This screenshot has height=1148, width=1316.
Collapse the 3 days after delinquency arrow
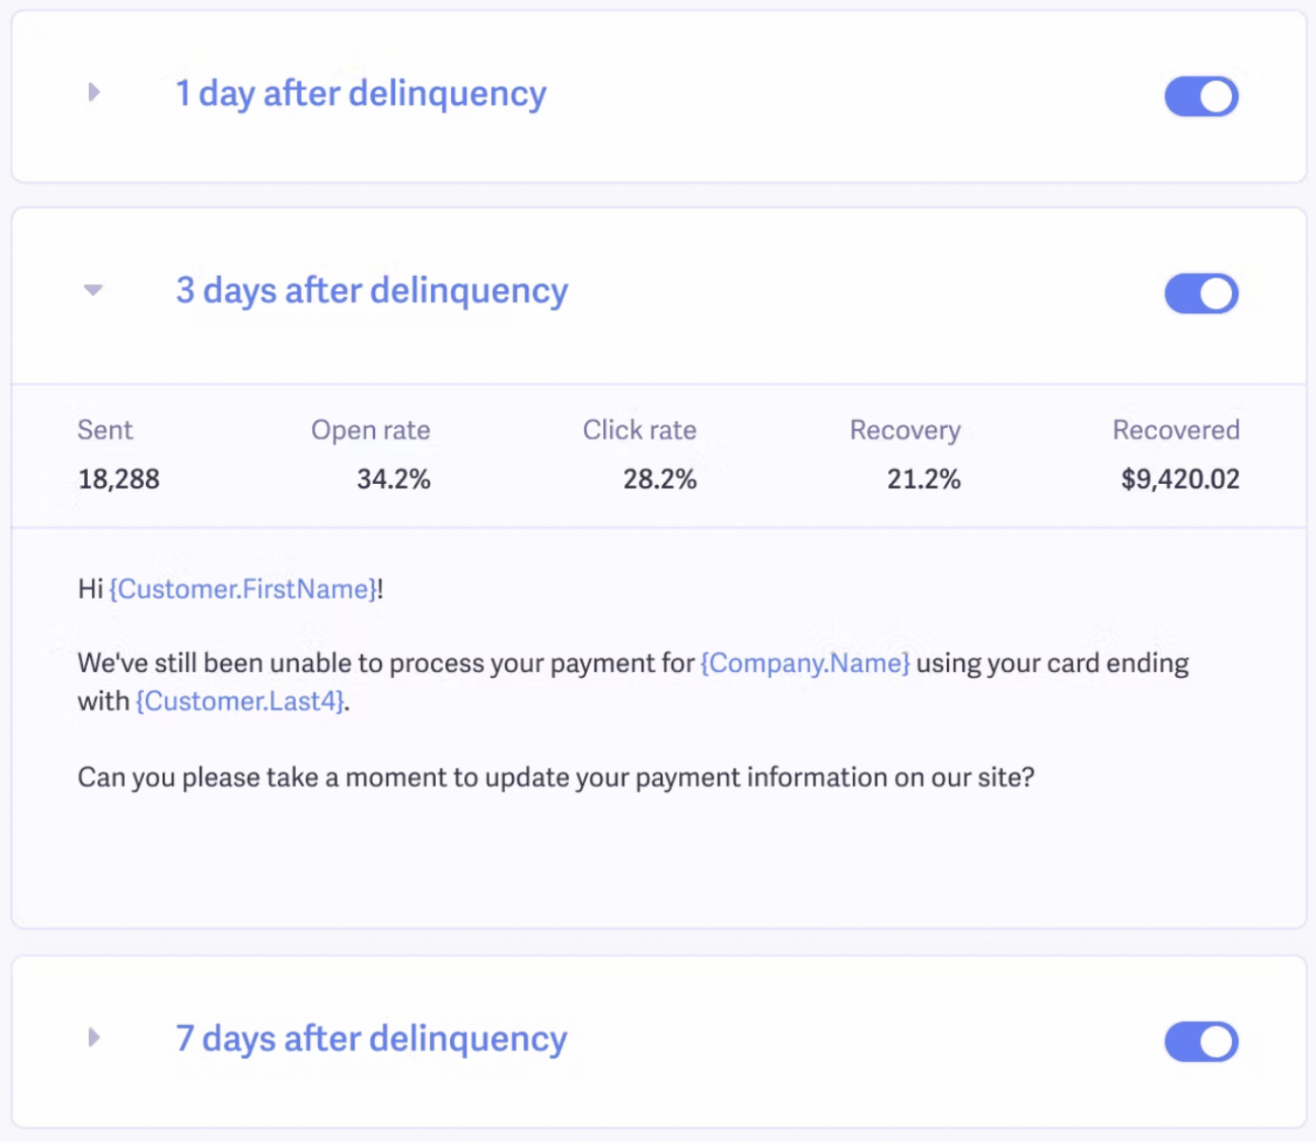pos(93,290)
